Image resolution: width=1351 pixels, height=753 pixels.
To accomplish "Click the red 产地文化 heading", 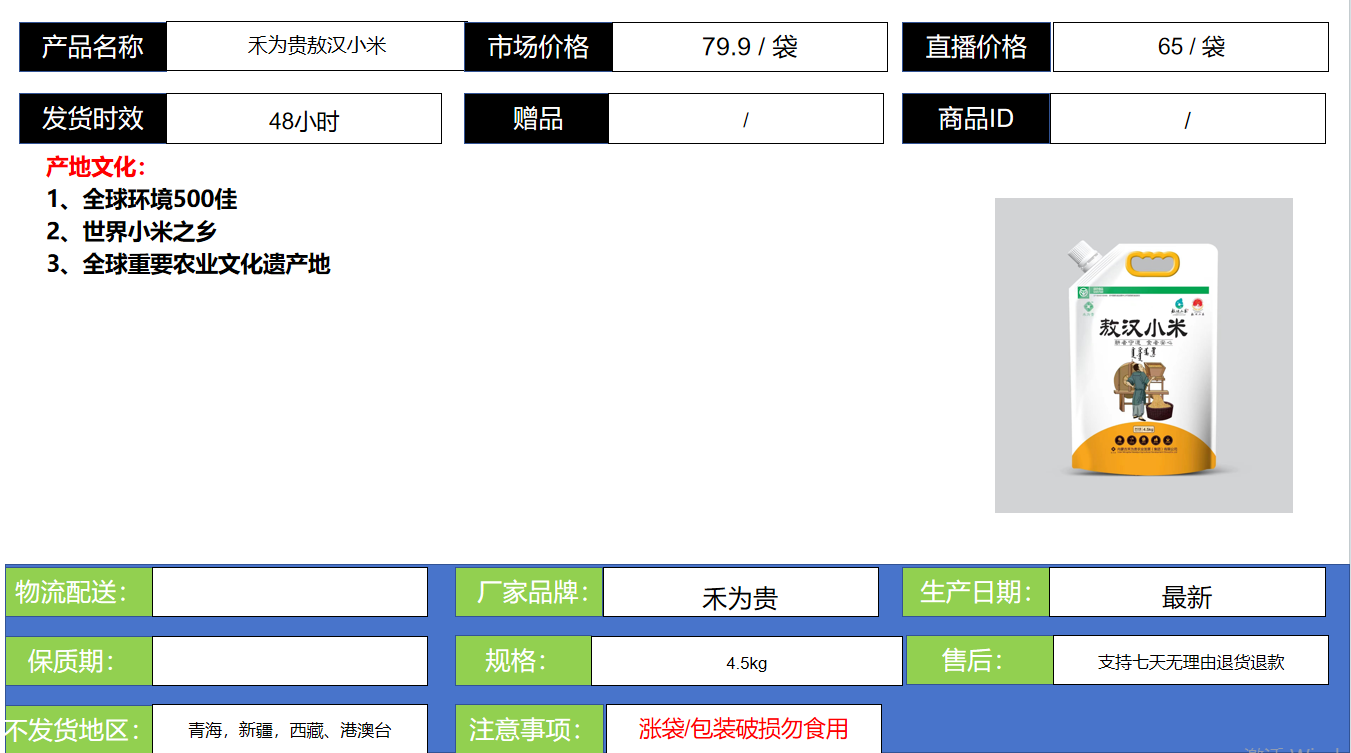I will [x=96, y=167].
